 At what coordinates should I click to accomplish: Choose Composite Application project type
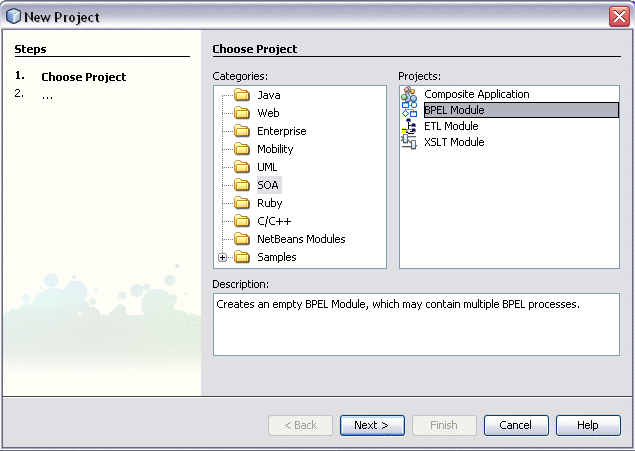(477, 94)
